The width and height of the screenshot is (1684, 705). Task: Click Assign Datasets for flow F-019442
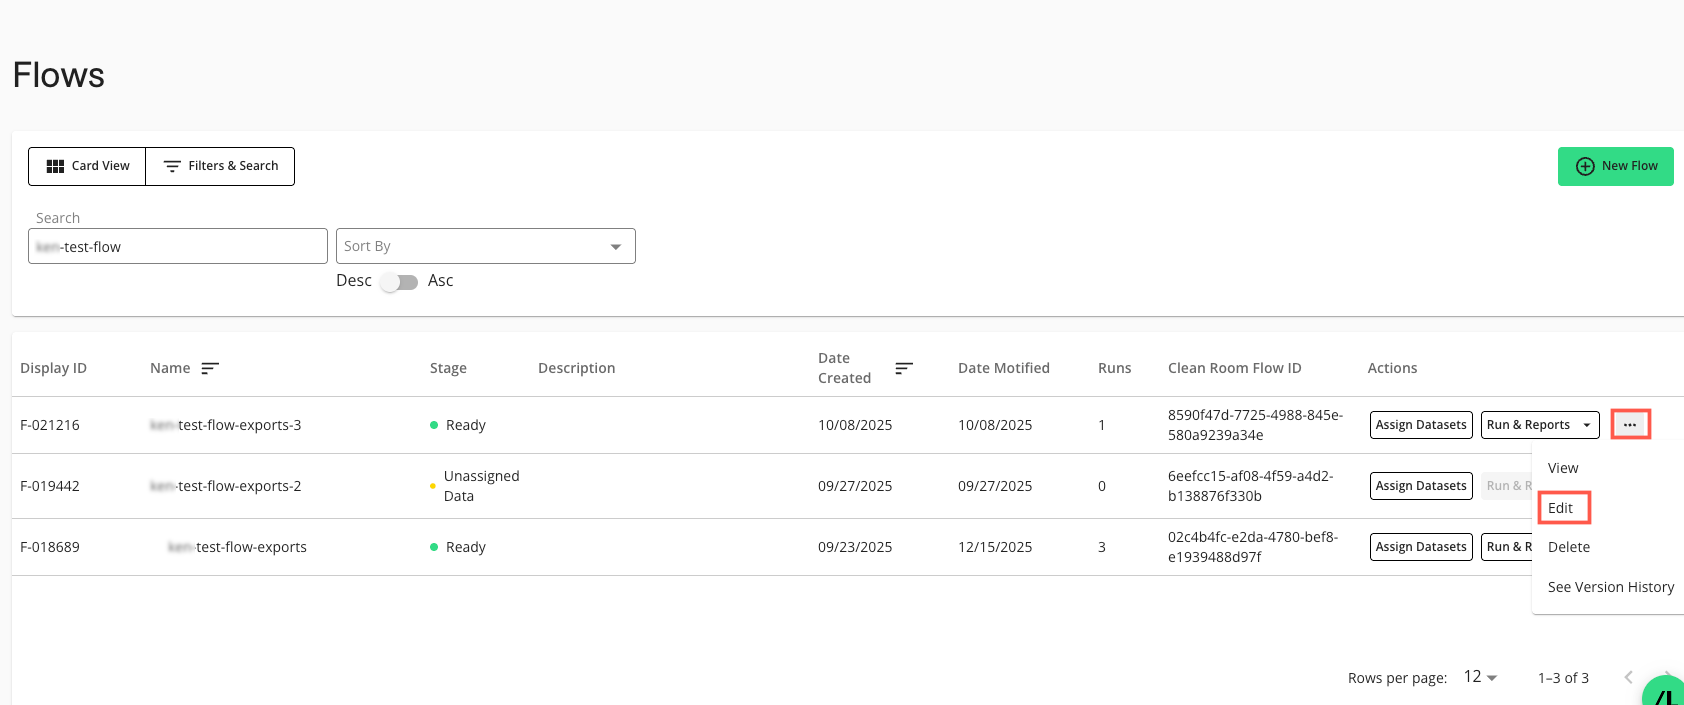(1420, 486)
